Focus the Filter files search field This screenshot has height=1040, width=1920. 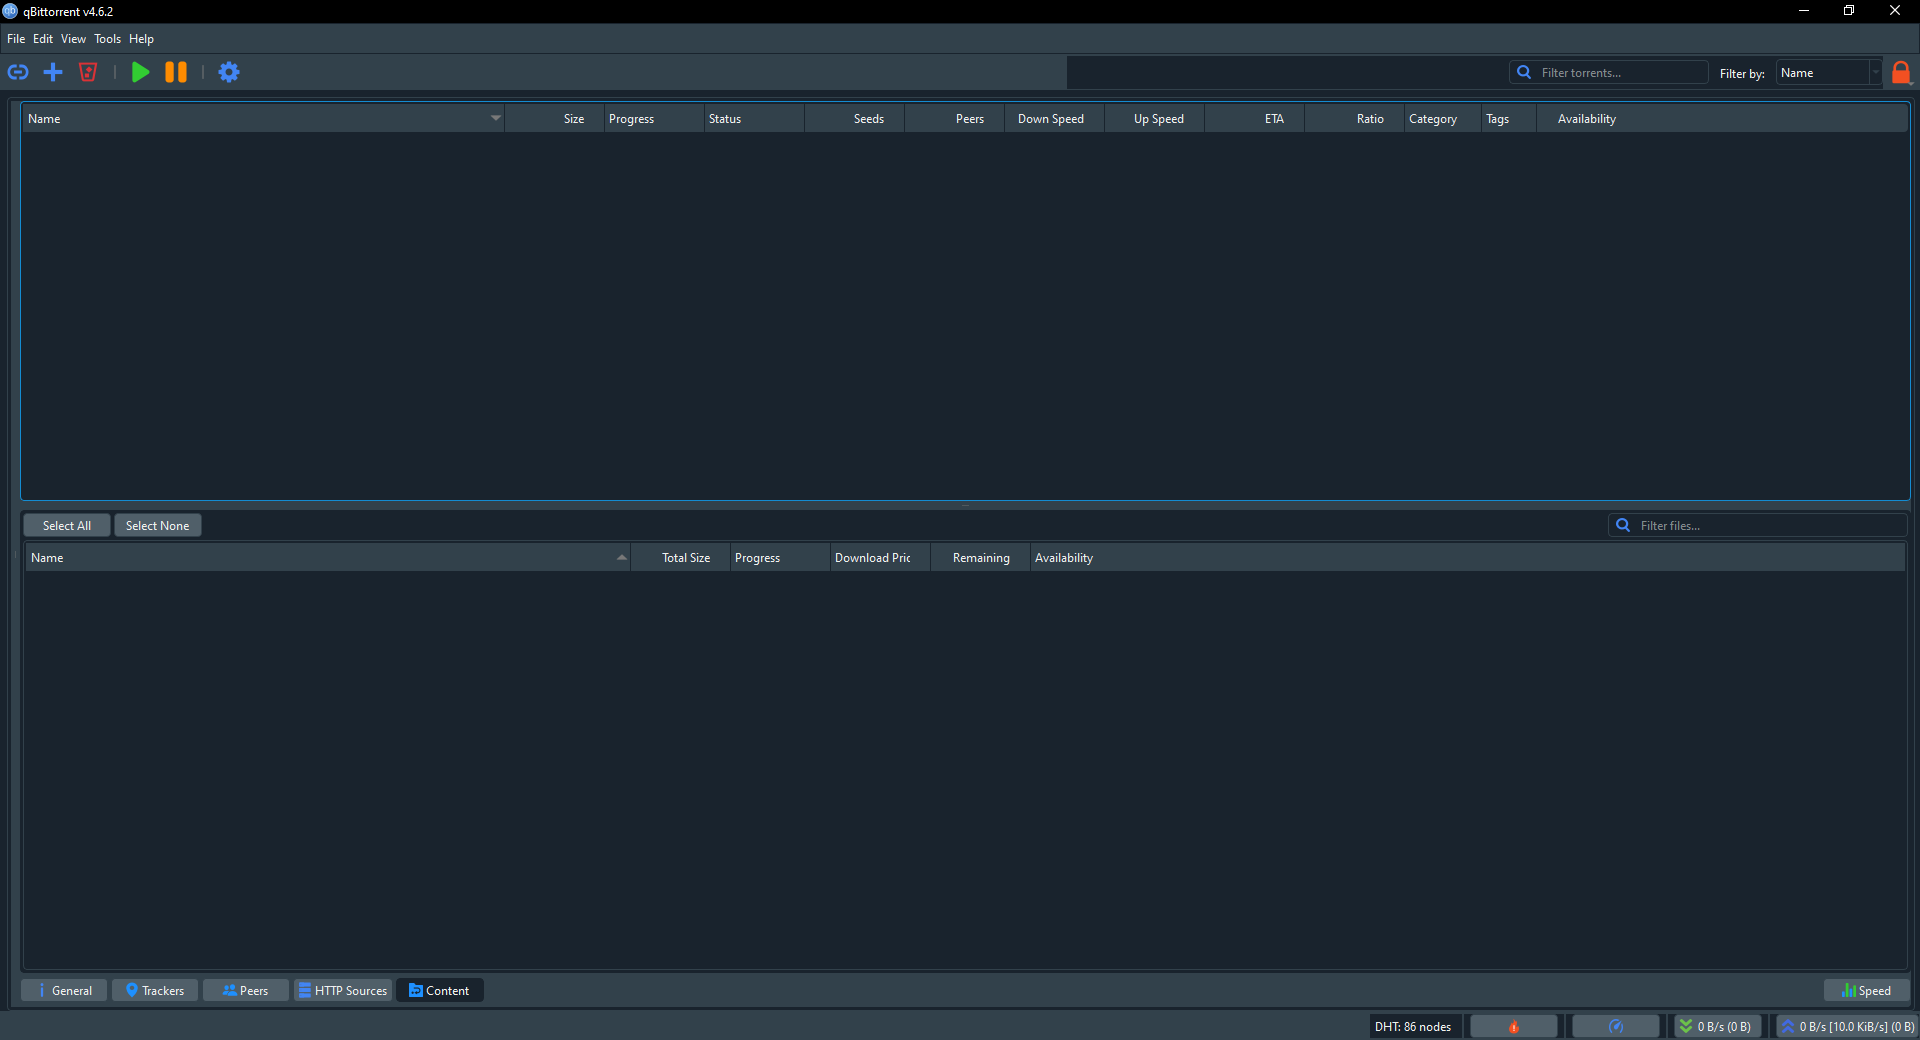[x=1758, y=525]
